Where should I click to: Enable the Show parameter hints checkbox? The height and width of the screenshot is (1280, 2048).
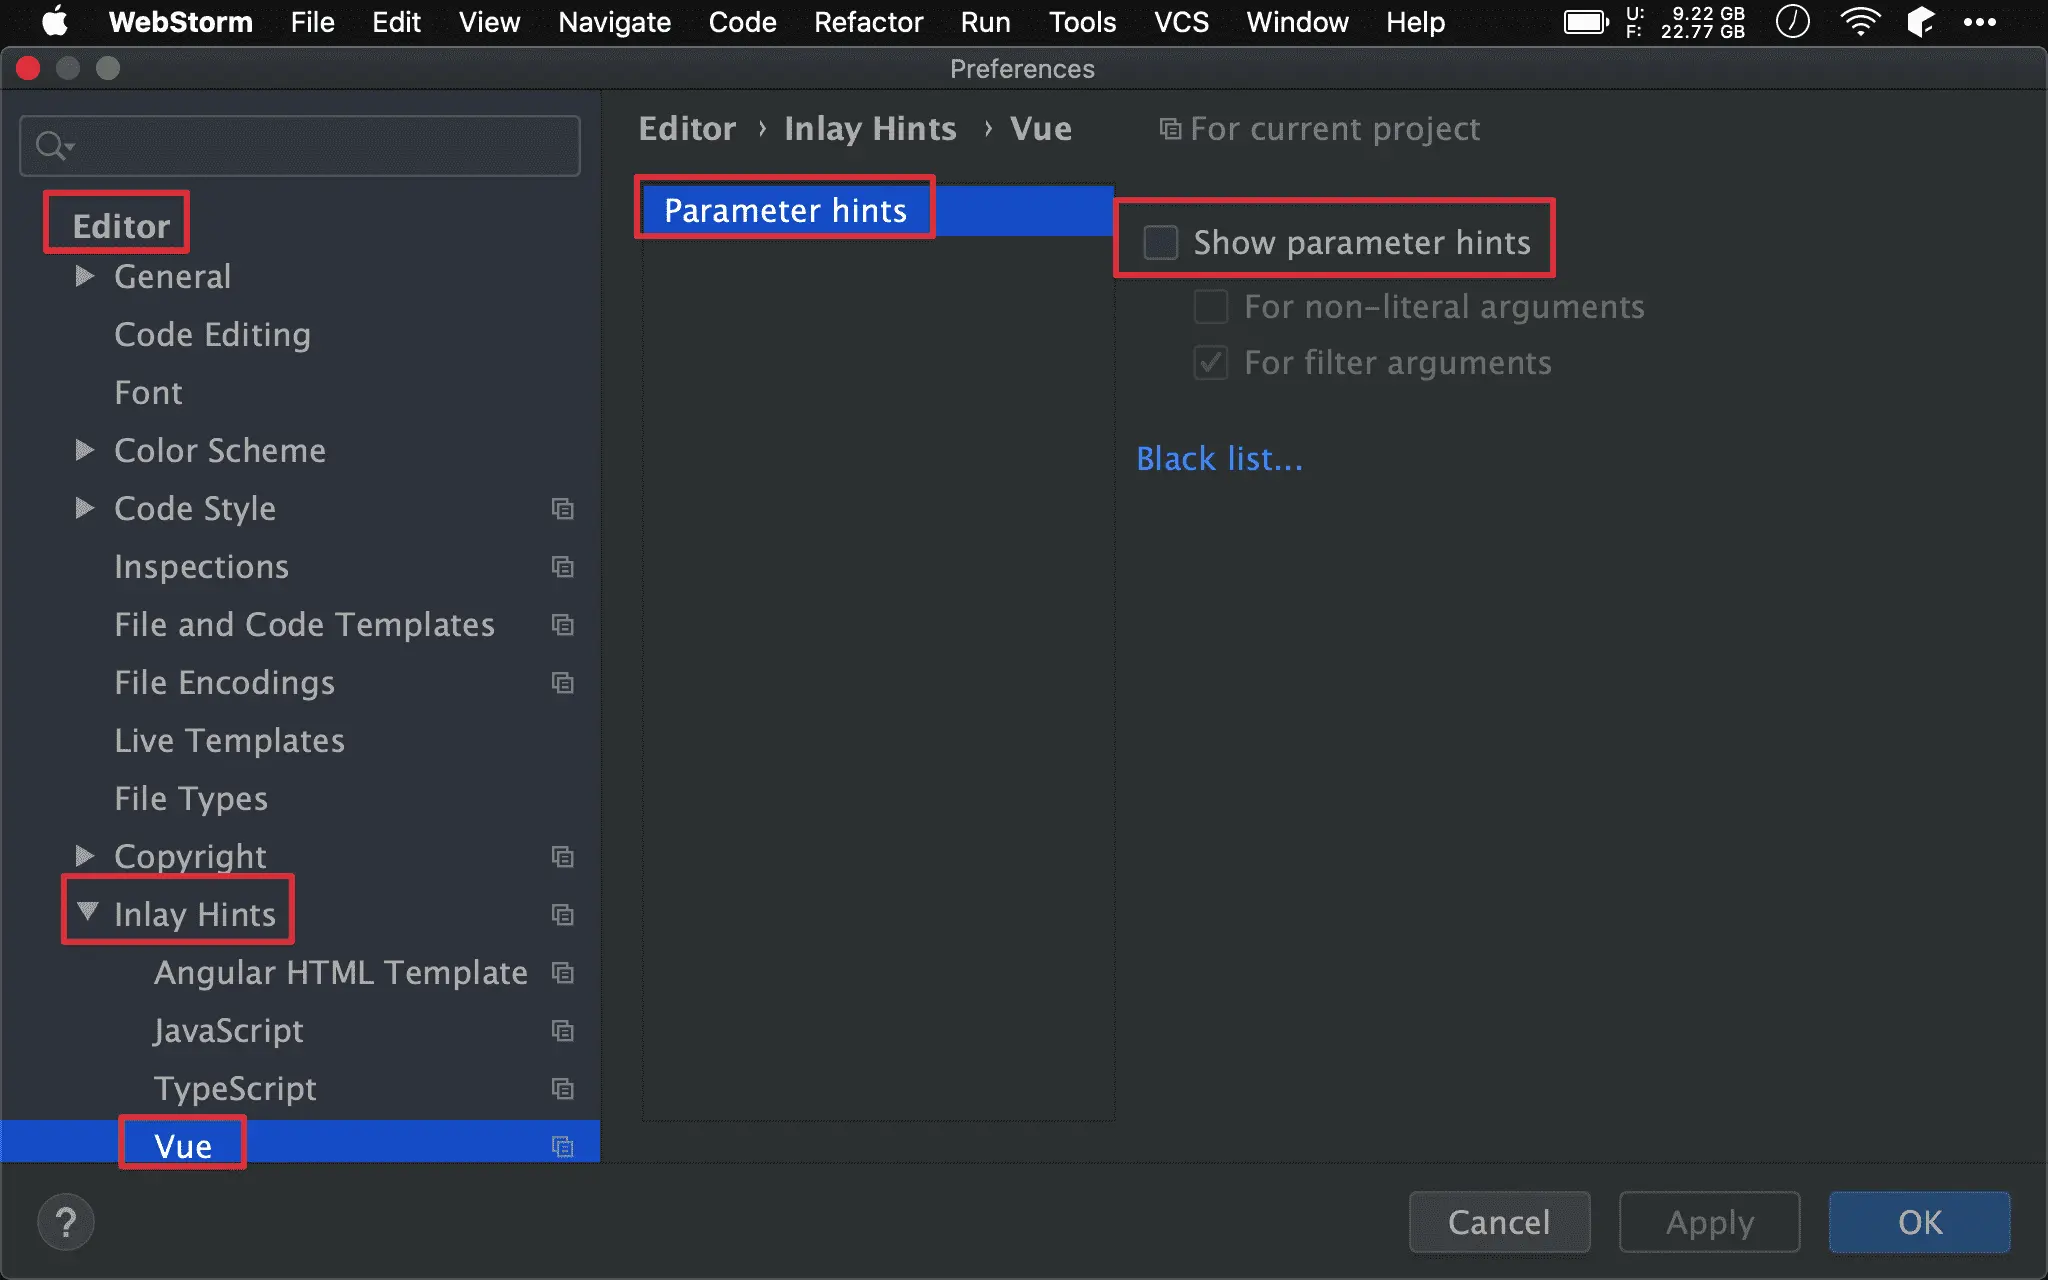(x=1161, y=242)
